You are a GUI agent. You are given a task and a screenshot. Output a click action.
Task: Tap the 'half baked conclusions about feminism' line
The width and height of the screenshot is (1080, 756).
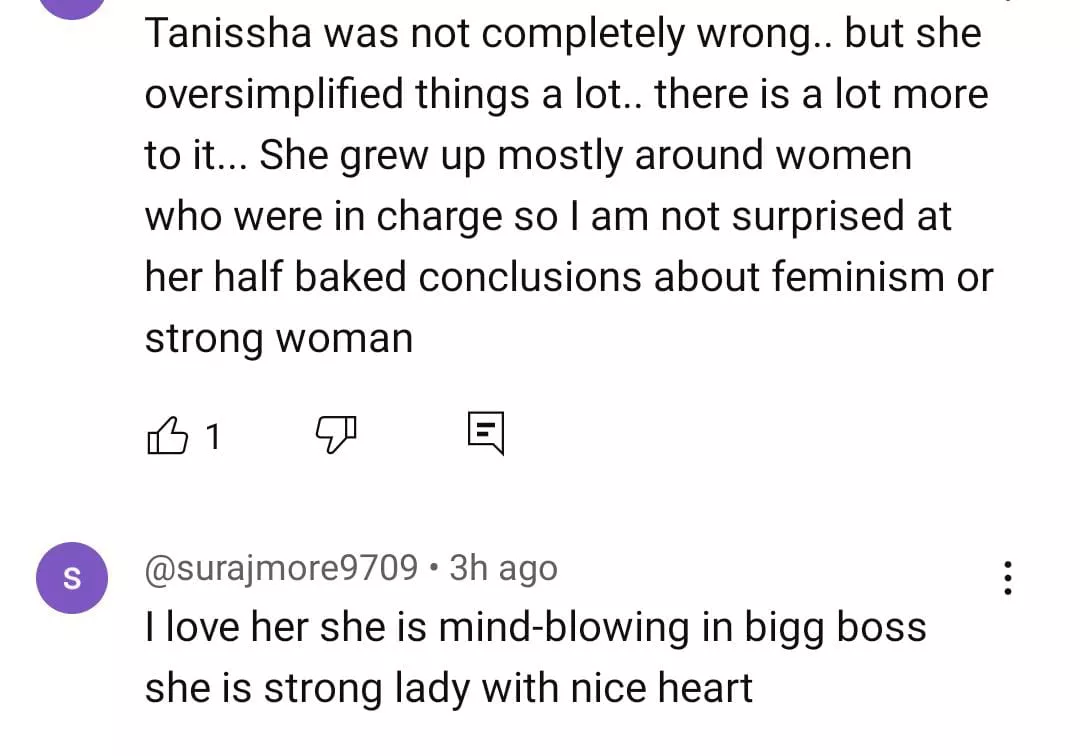(x=568, y=277)
